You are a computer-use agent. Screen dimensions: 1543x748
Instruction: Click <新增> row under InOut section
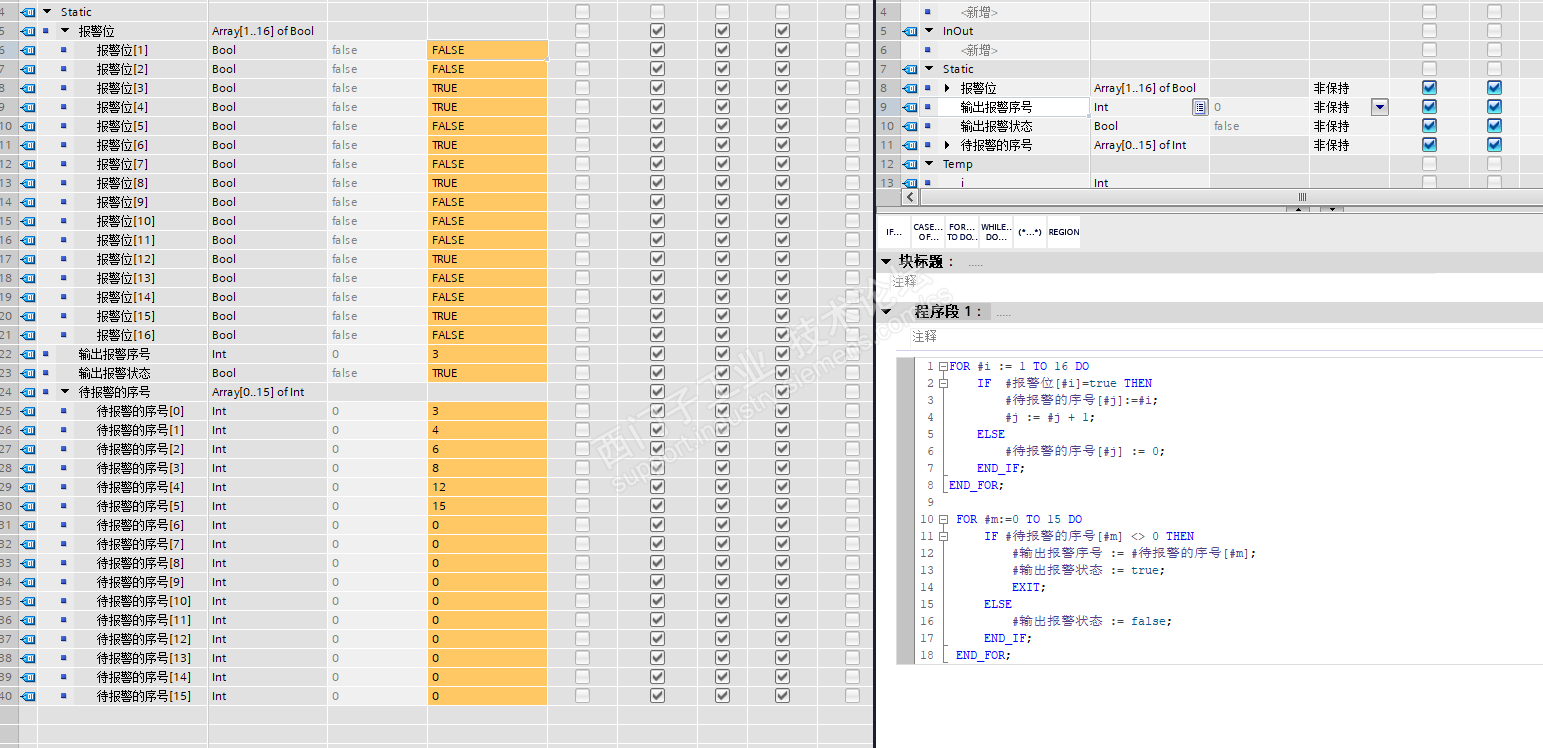[x=979, y=50]
